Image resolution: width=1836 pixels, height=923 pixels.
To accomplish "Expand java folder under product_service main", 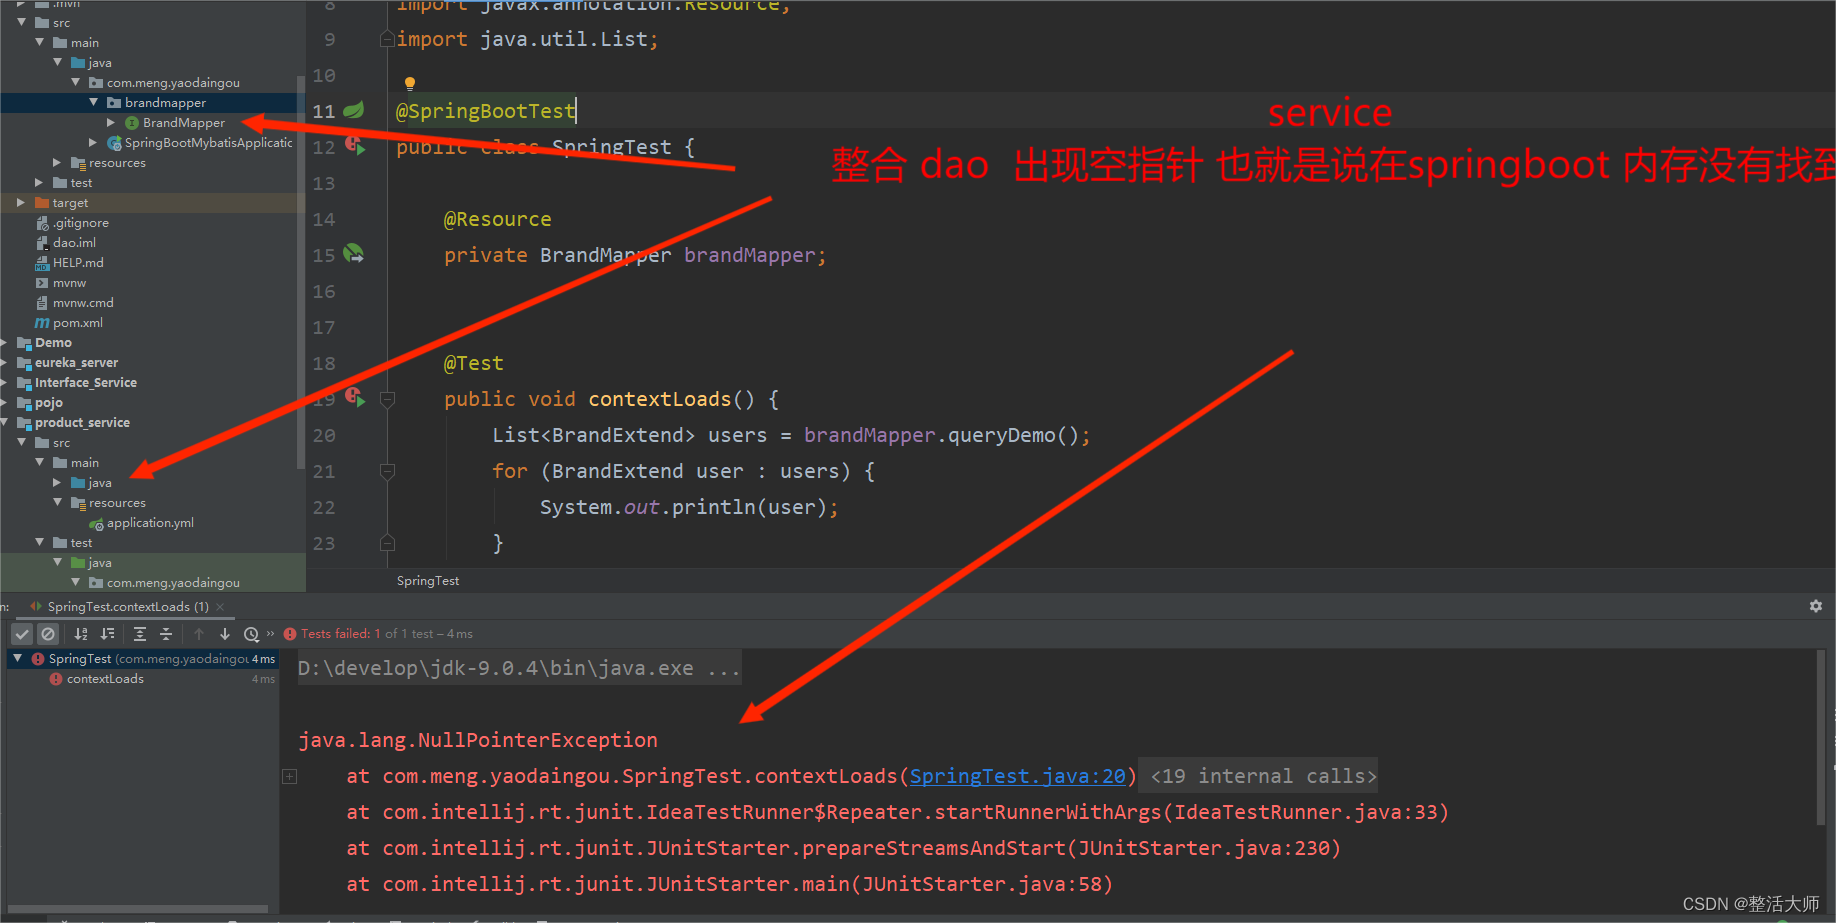I will pos(57,482).
